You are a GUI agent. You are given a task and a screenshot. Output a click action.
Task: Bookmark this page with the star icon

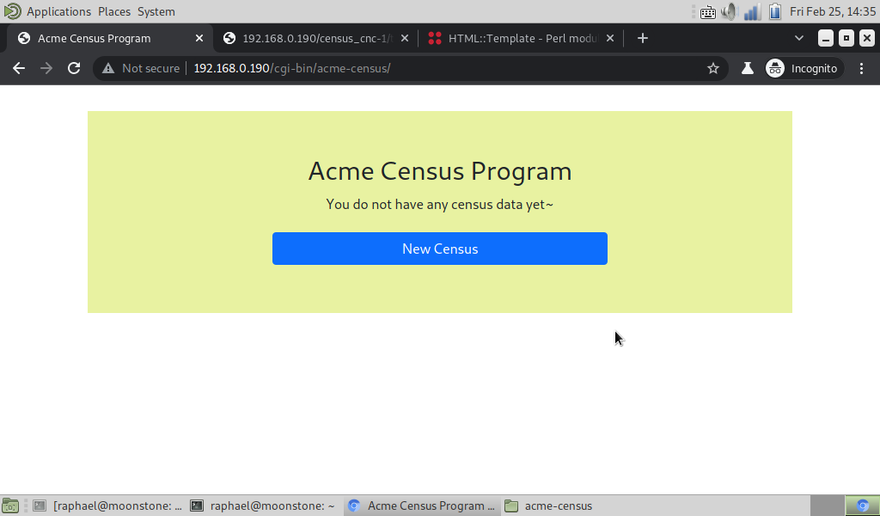tap(713, 68)
